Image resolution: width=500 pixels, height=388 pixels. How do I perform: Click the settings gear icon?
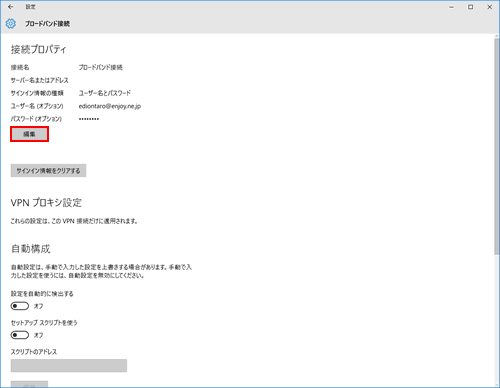(x=11, y=24)
